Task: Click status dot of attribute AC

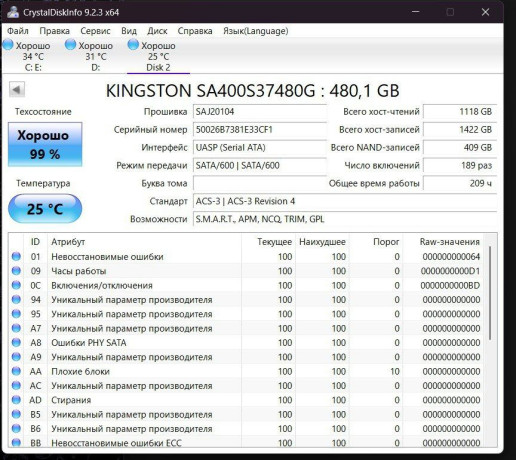Action: (x=16, y=385)
